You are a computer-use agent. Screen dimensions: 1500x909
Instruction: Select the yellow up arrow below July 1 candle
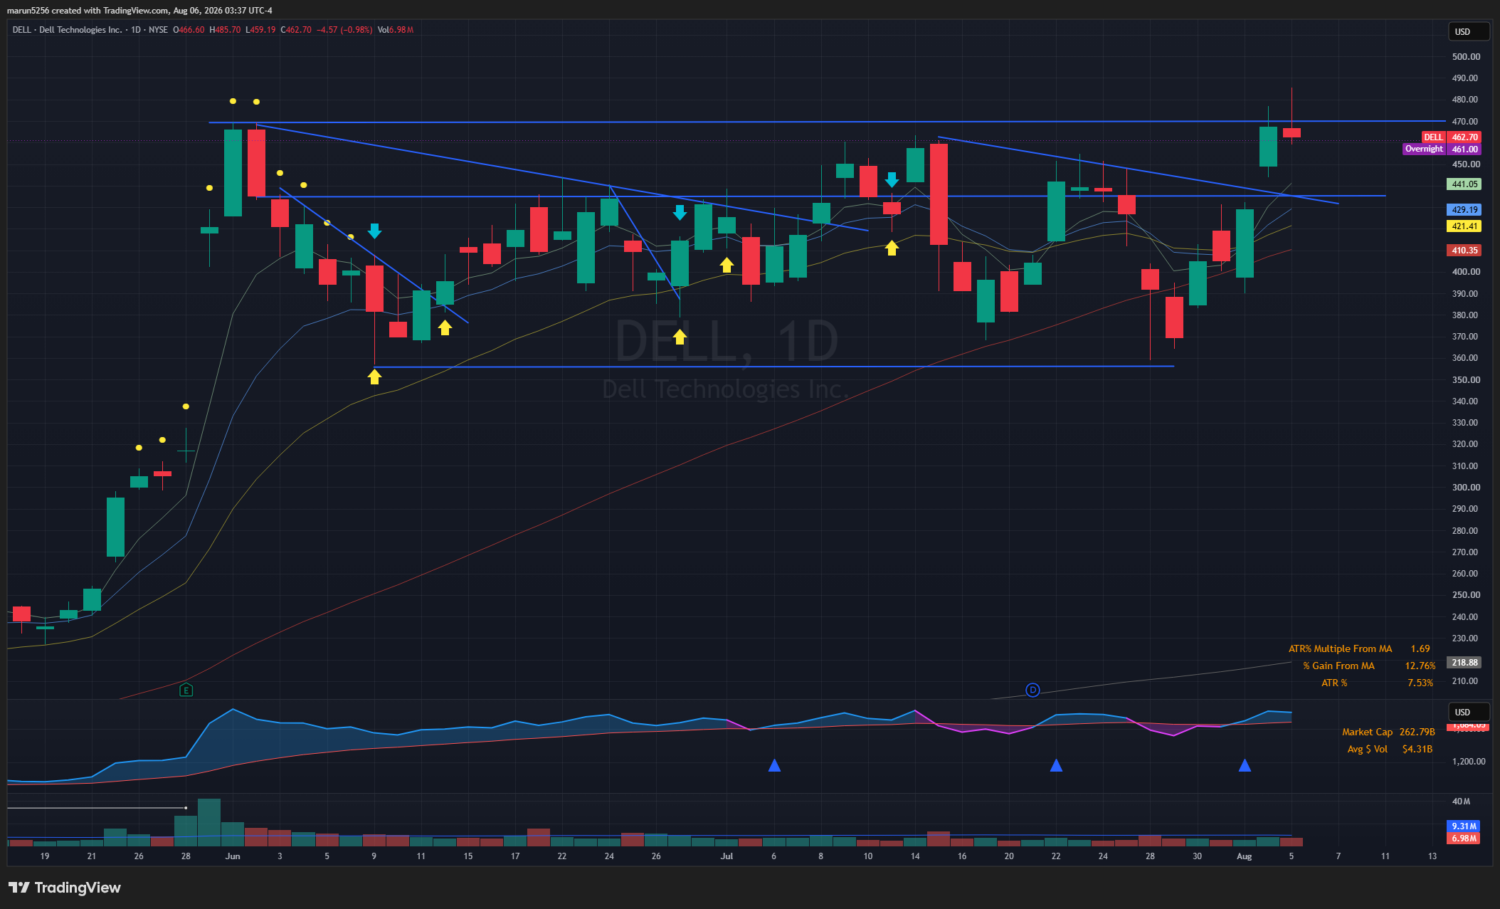pos(727,265)
